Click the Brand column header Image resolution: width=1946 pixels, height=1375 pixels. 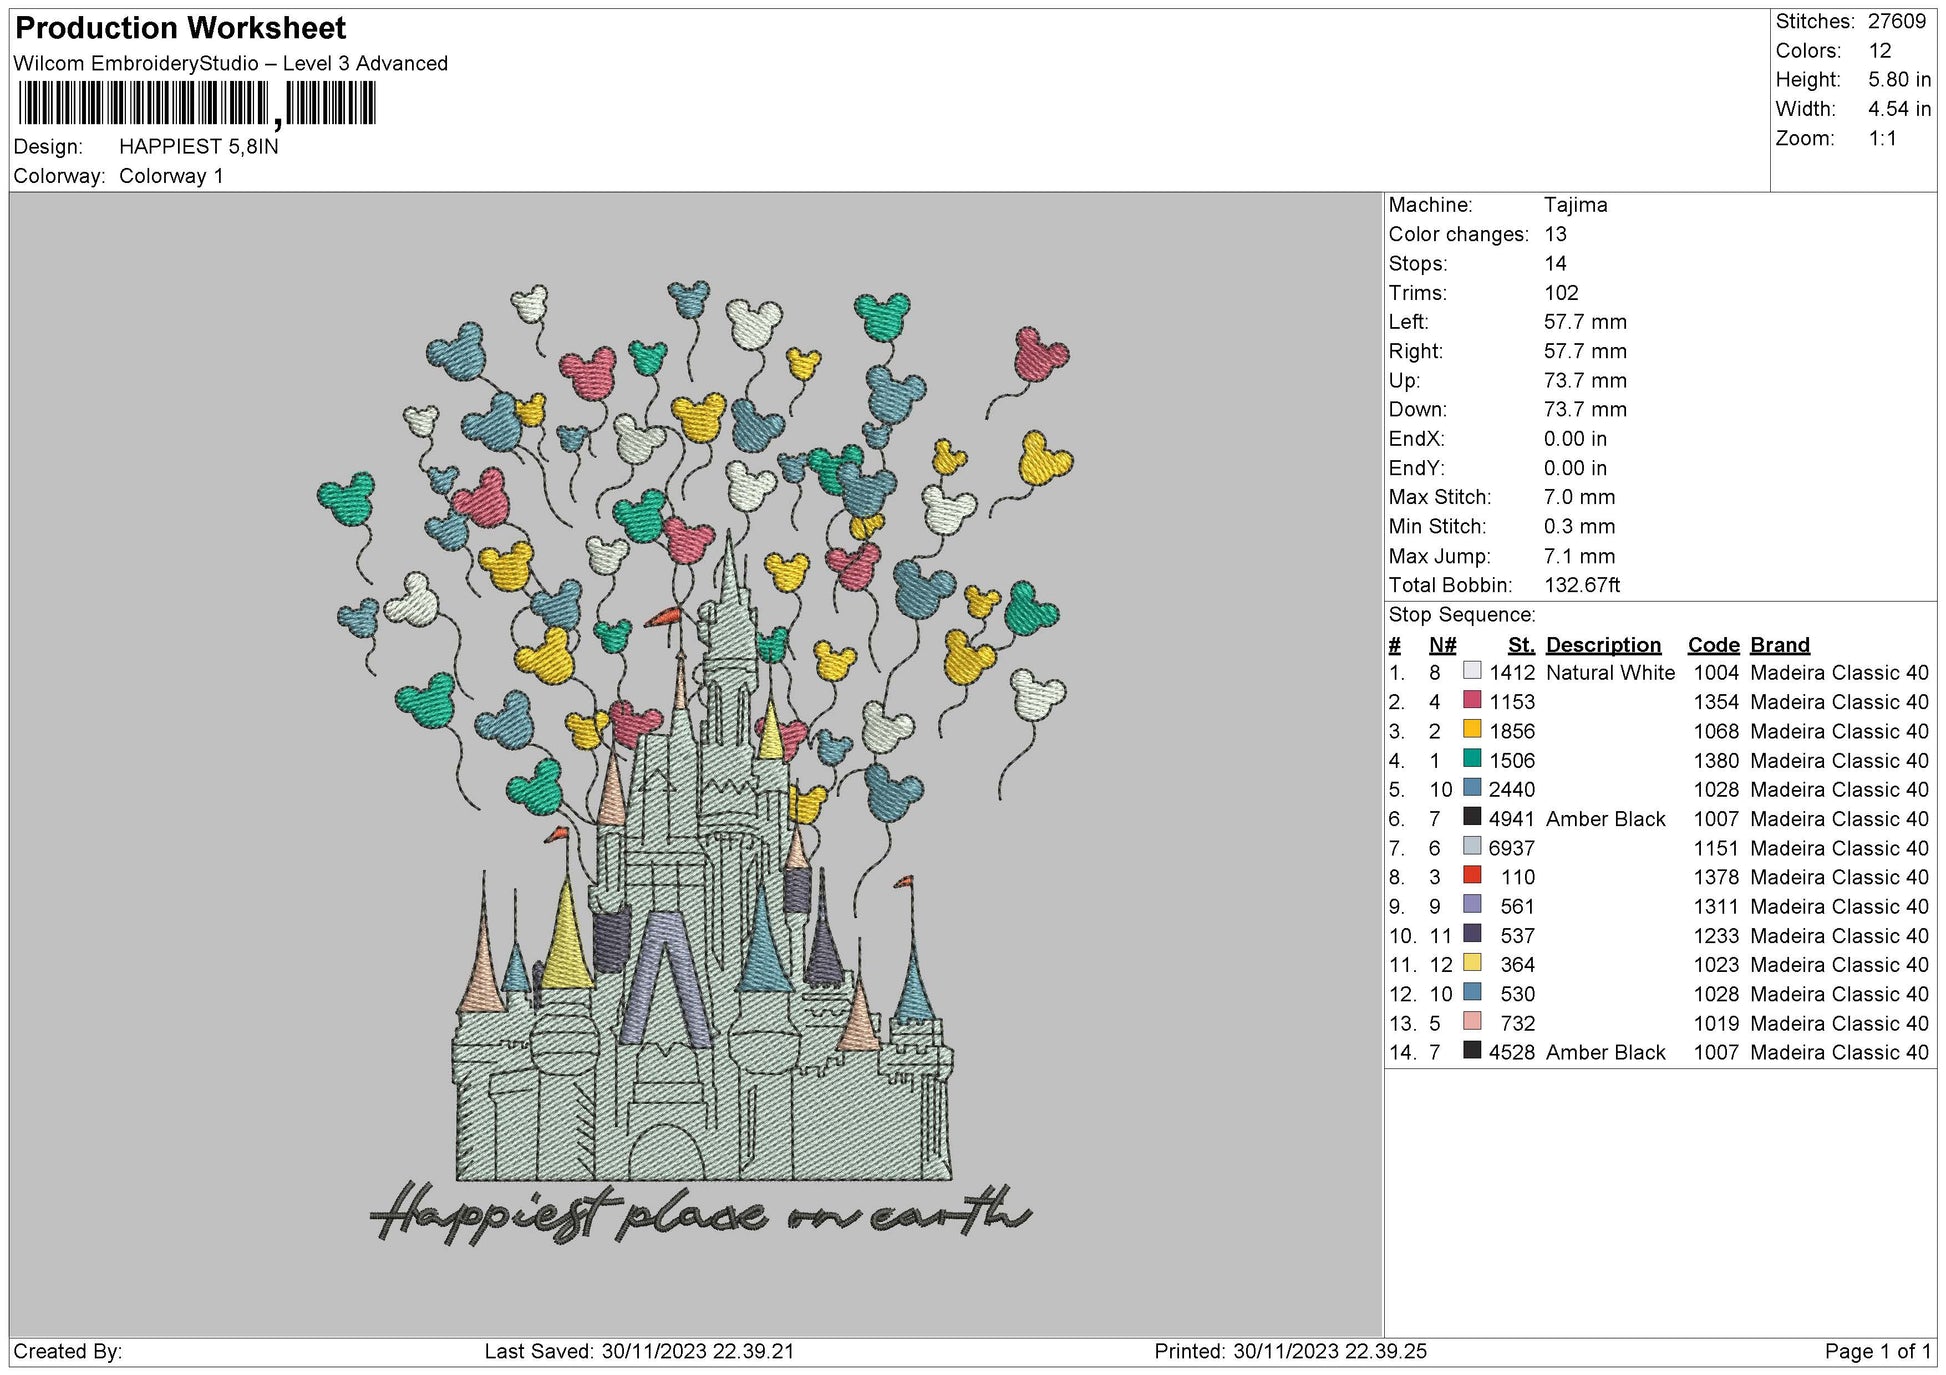1779,645
